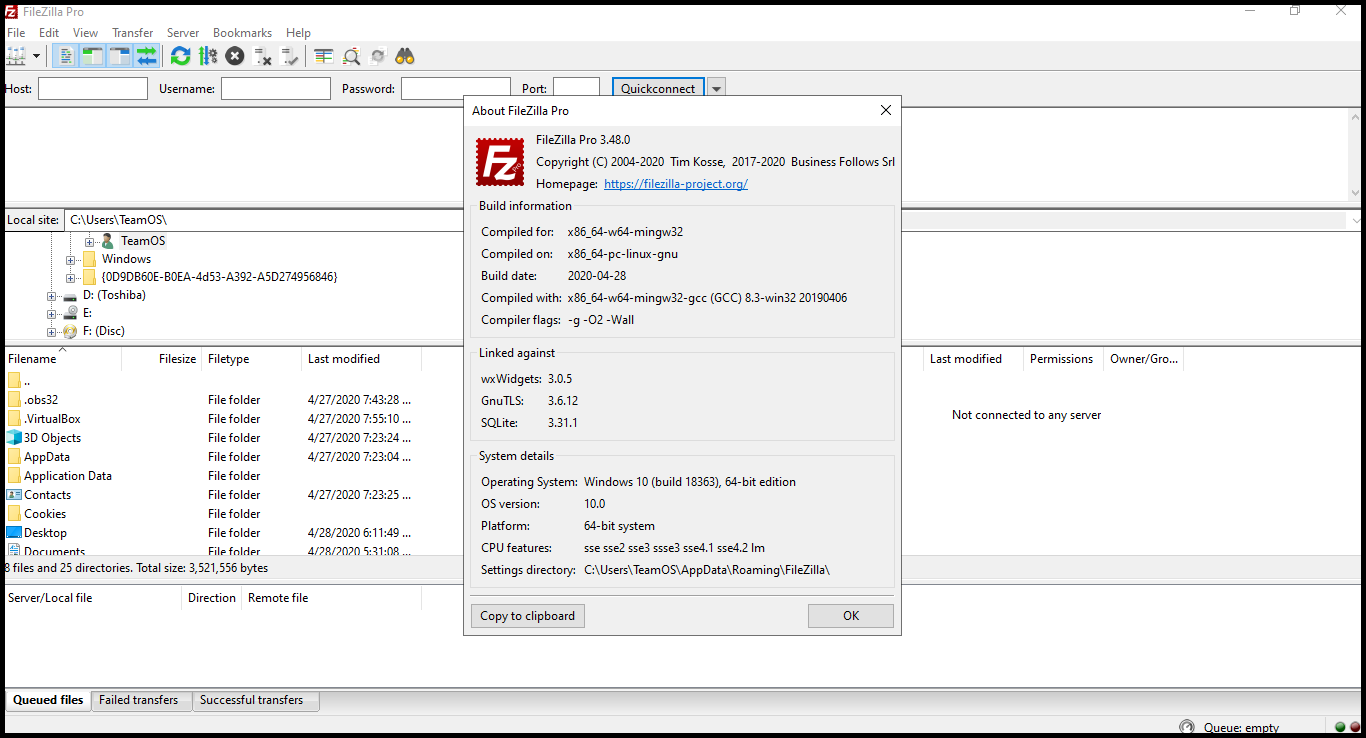Screen dimensions: 1366x738
Task: Open the Help menu
Action: [x=298, y=33]
